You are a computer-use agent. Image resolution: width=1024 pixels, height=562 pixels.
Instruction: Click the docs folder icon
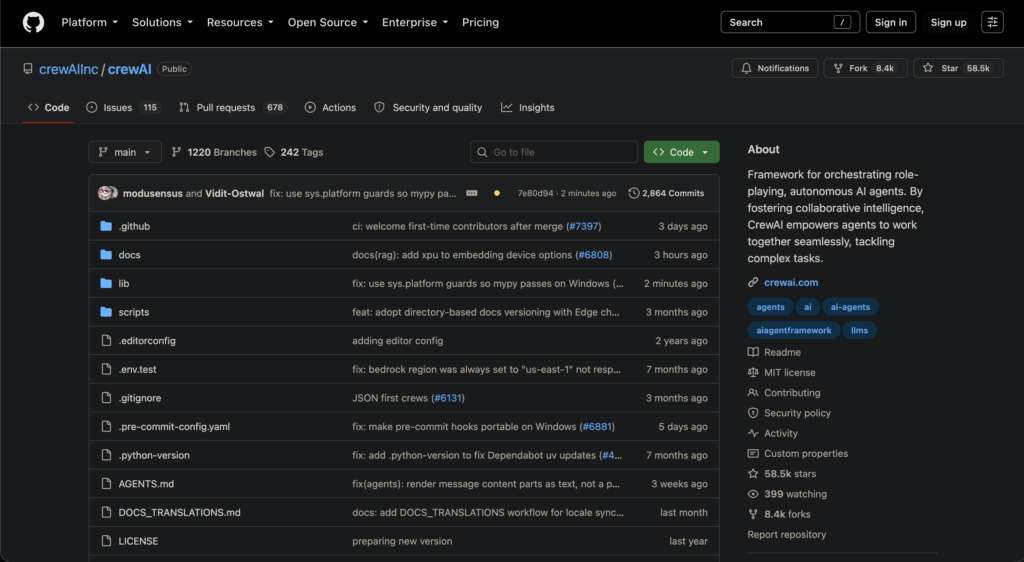click(x=106, y=255)
